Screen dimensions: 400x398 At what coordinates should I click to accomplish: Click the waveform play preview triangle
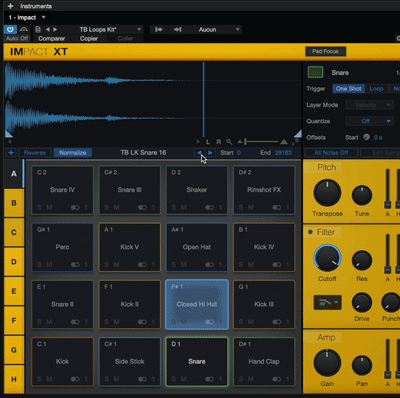point(198,142)
